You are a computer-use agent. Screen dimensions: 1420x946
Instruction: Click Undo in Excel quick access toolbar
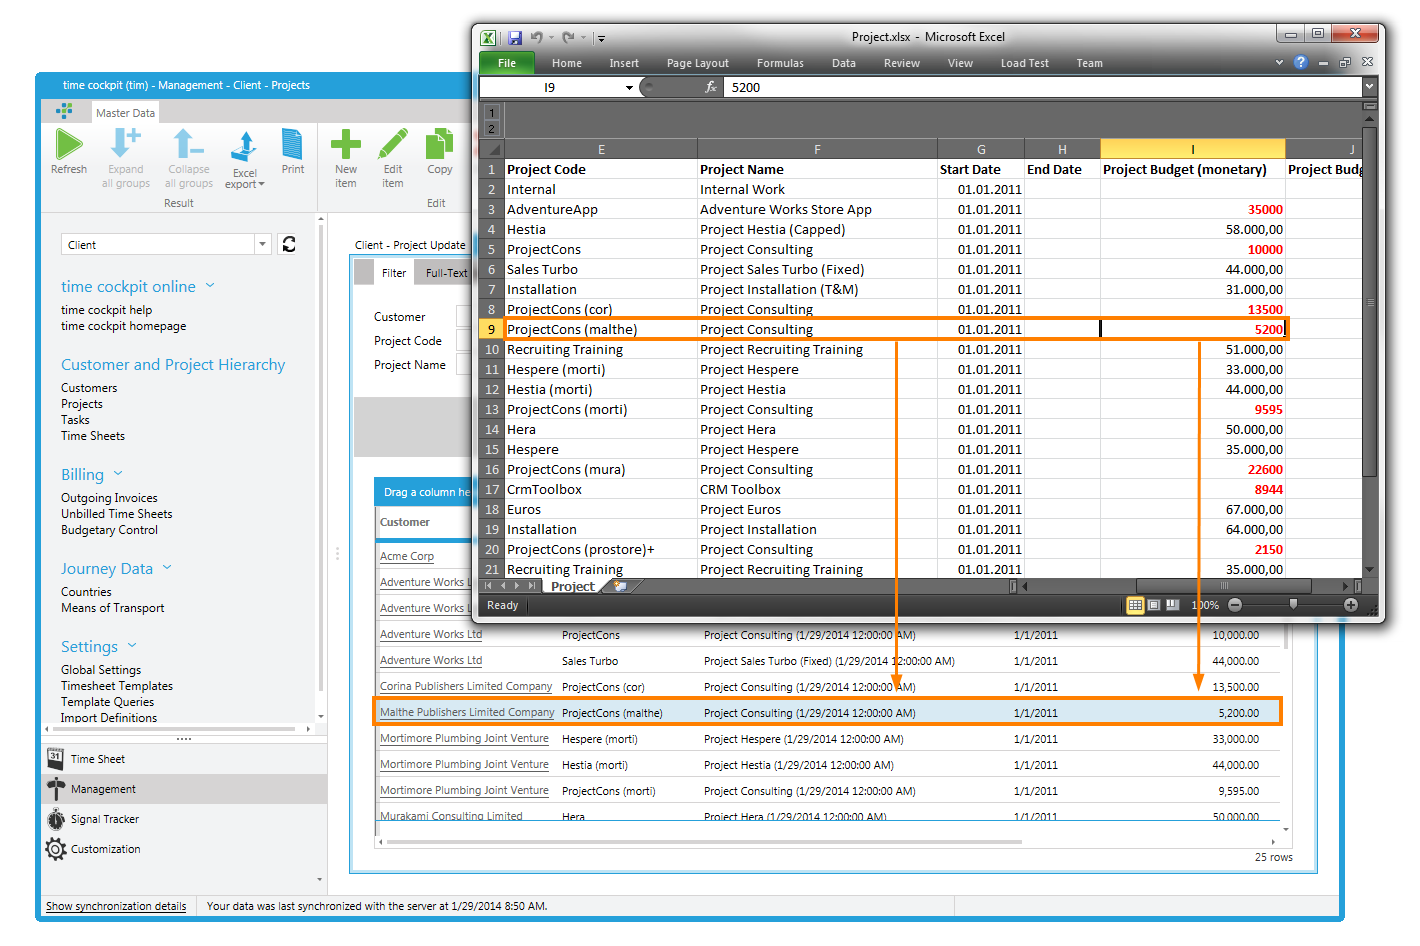coord(537,38)
